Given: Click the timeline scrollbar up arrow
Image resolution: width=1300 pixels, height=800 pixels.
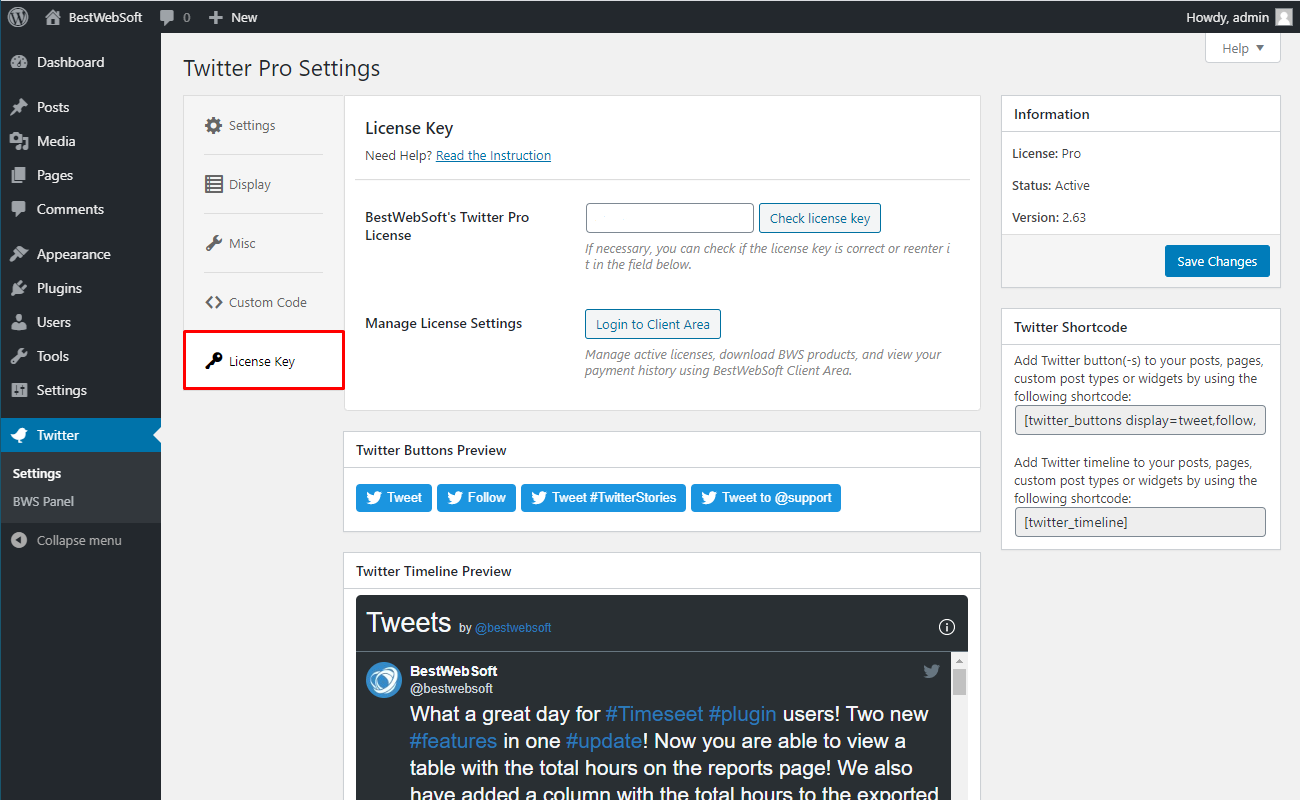Looking at the screenshot, I should (x=960, y=661).
